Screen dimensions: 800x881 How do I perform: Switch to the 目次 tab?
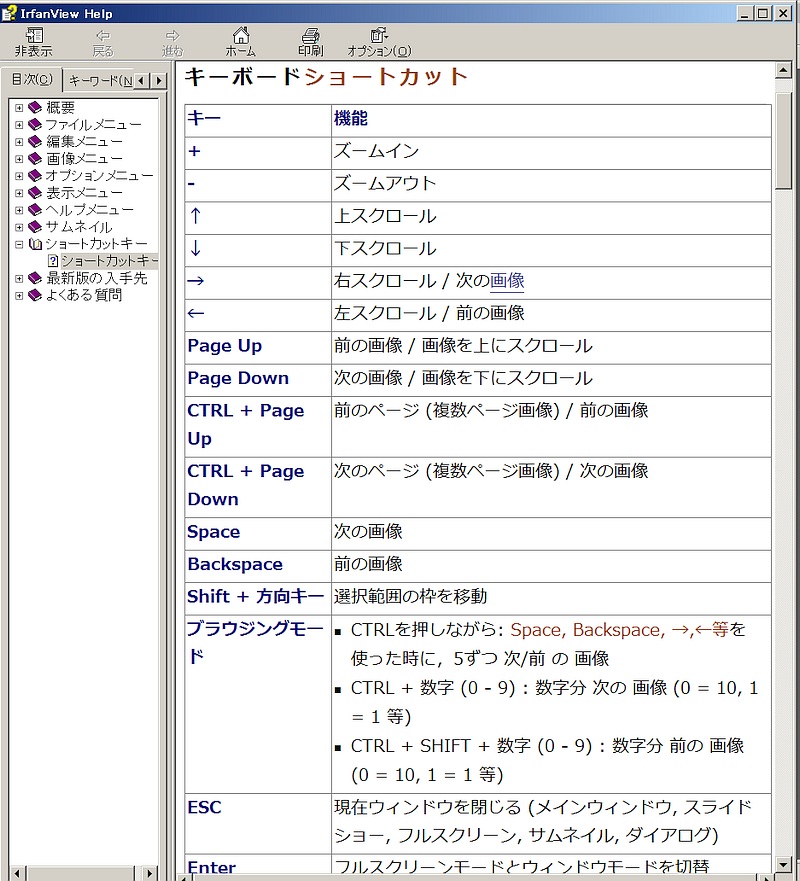click(x=31, y=80)
